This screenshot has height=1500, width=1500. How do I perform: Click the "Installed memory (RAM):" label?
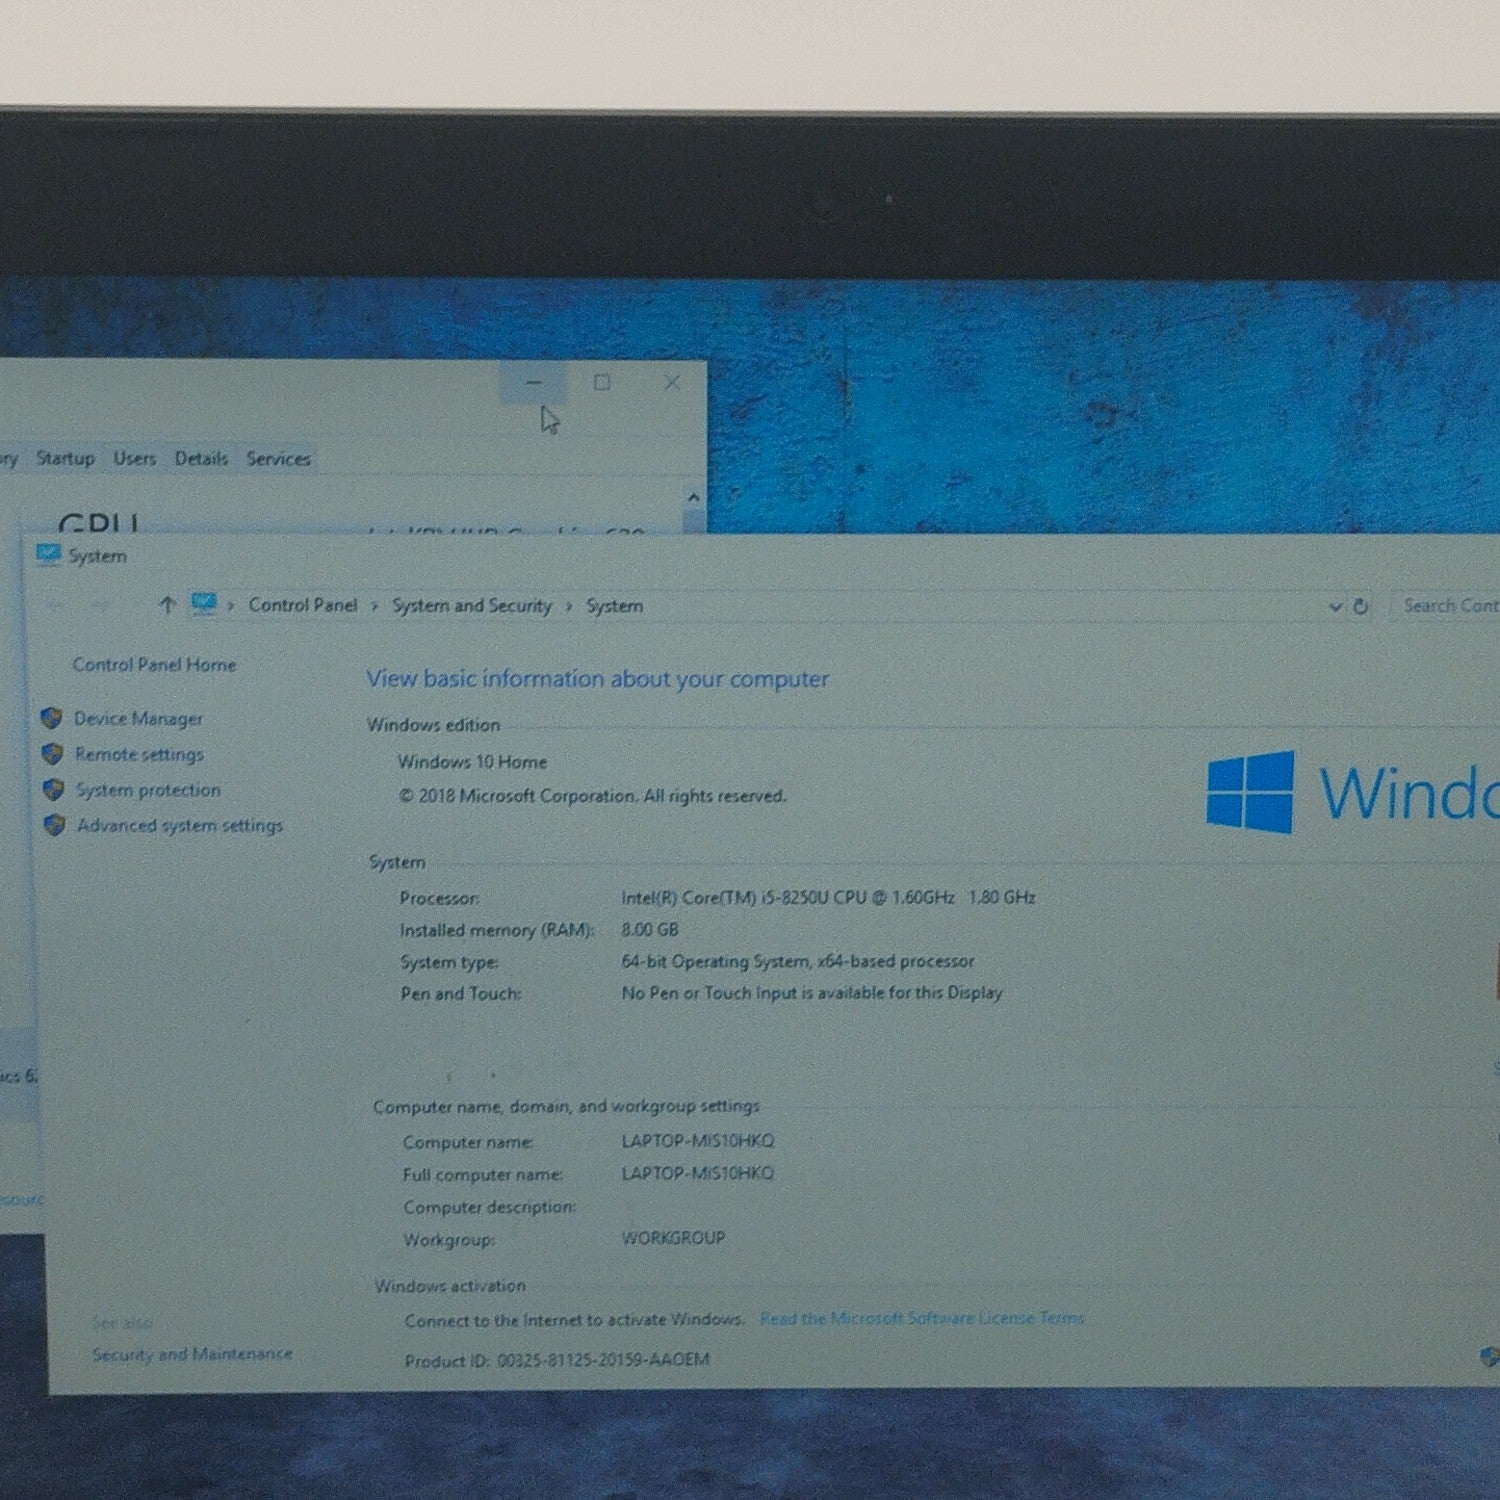tap(497, 931)
